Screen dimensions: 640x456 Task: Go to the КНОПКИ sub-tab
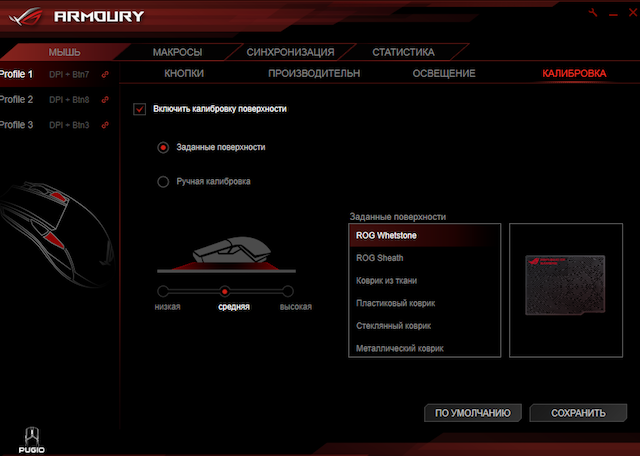click(184, 73)
